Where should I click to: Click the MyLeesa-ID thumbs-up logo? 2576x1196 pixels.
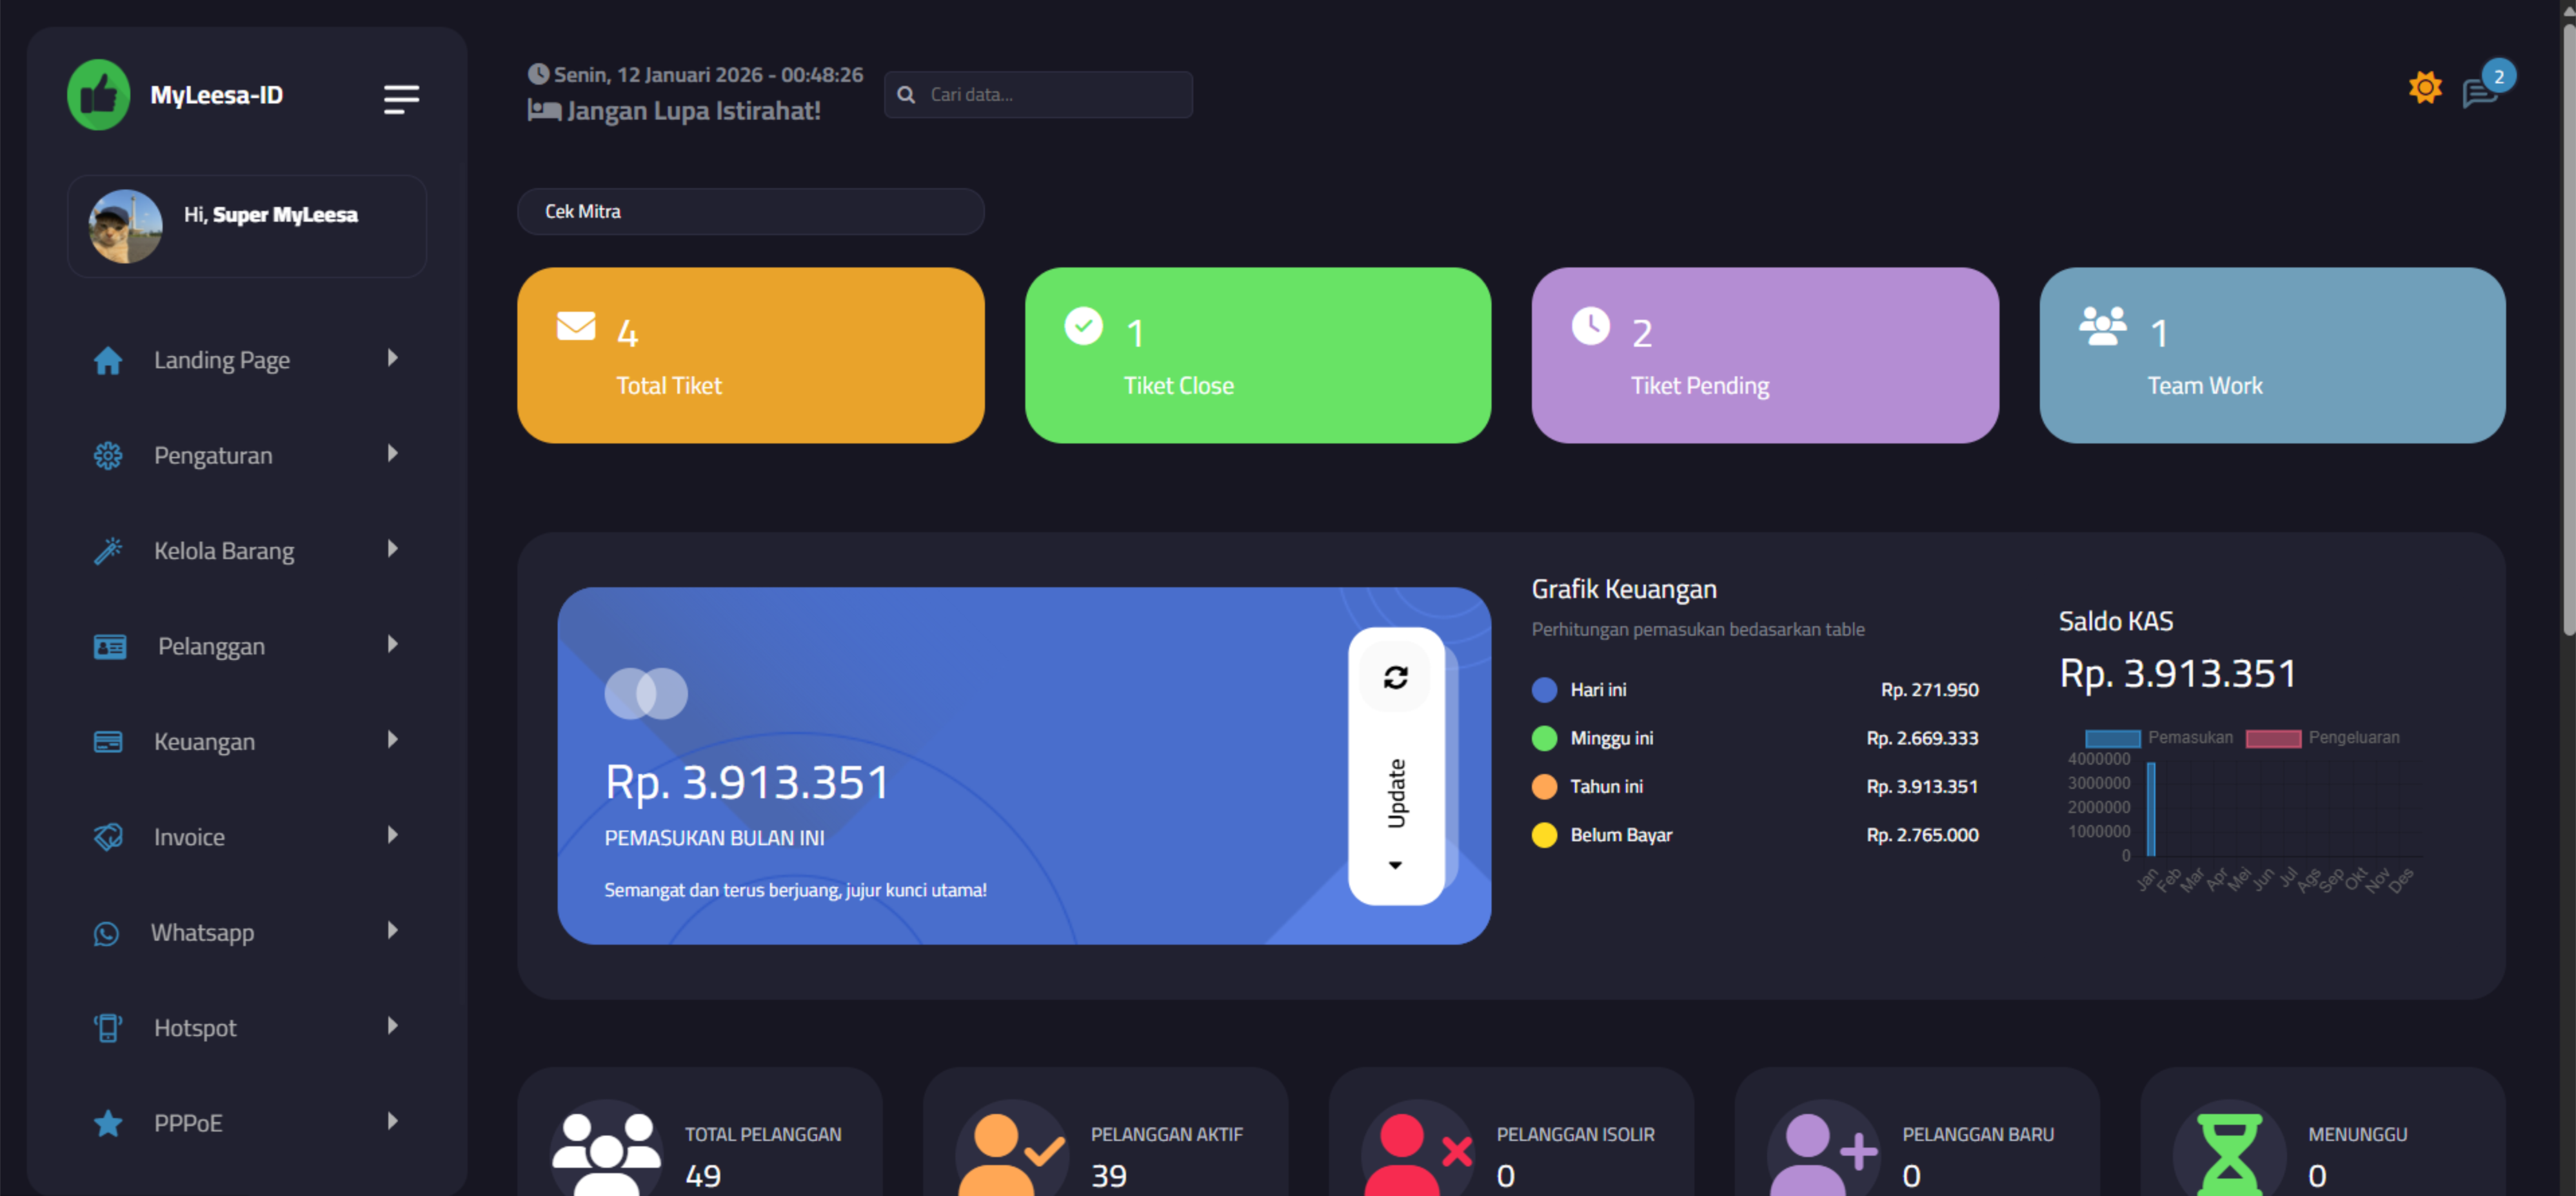99,94
